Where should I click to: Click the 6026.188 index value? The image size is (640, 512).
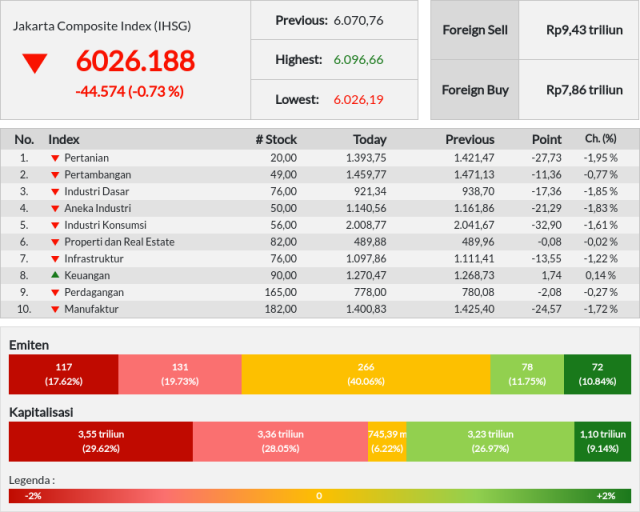click(x=136, y=61)
